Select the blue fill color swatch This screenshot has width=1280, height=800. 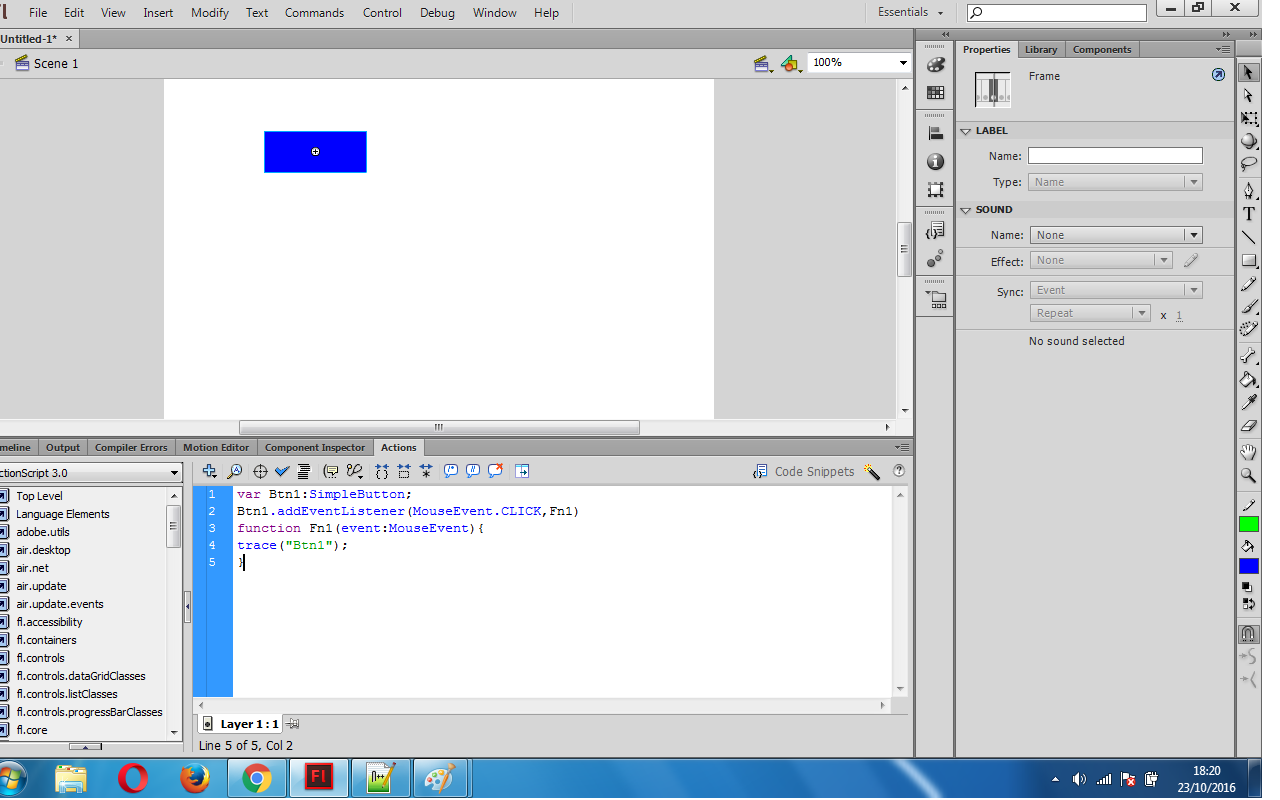tap(1248, 565)
